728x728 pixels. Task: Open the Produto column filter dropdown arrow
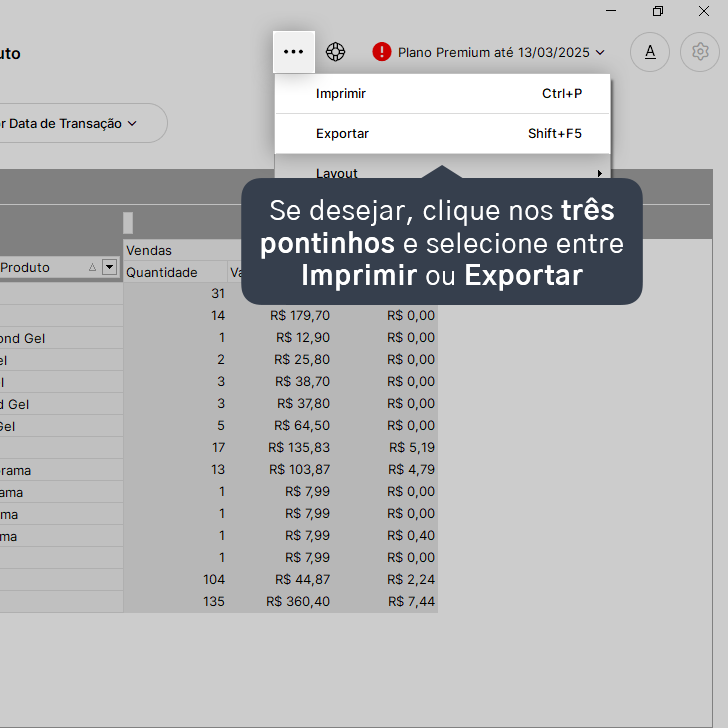tap(110, 267)
